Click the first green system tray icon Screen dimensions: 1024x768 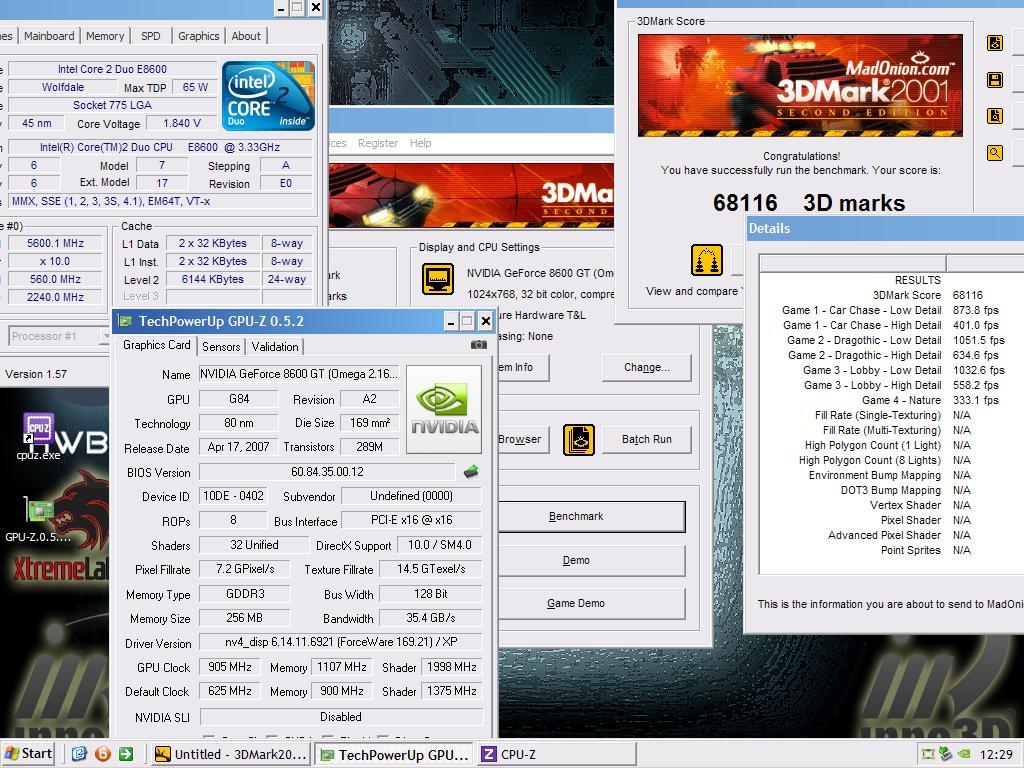pos(928,754)
